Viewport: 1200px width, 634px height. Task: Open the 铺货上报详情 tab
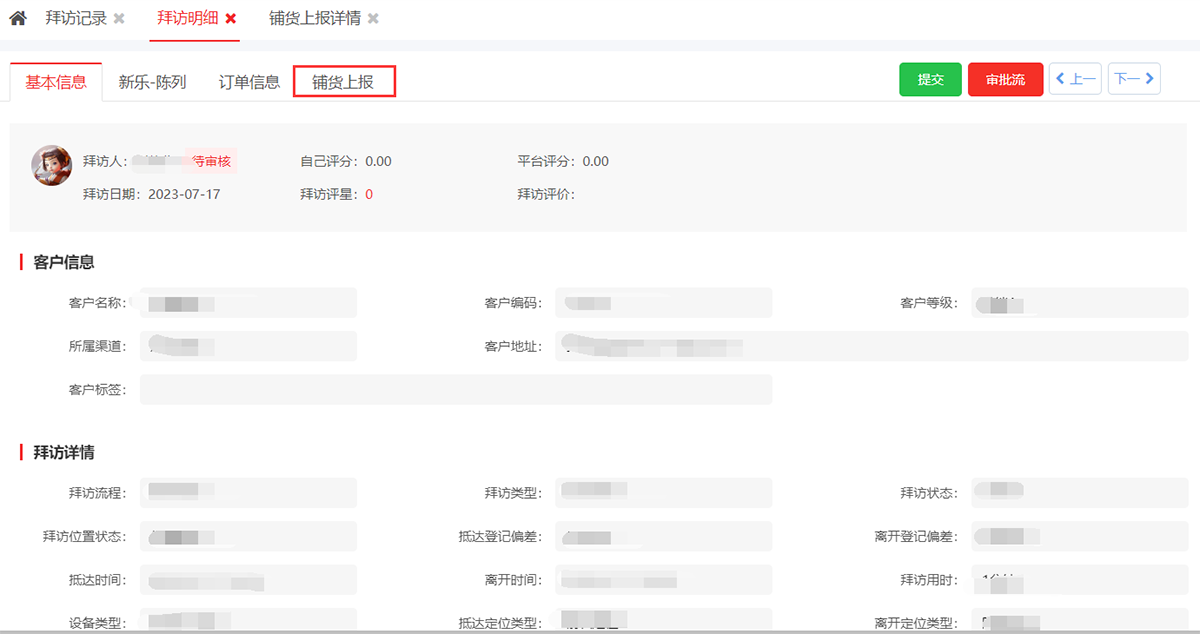(x=314, y=19)
